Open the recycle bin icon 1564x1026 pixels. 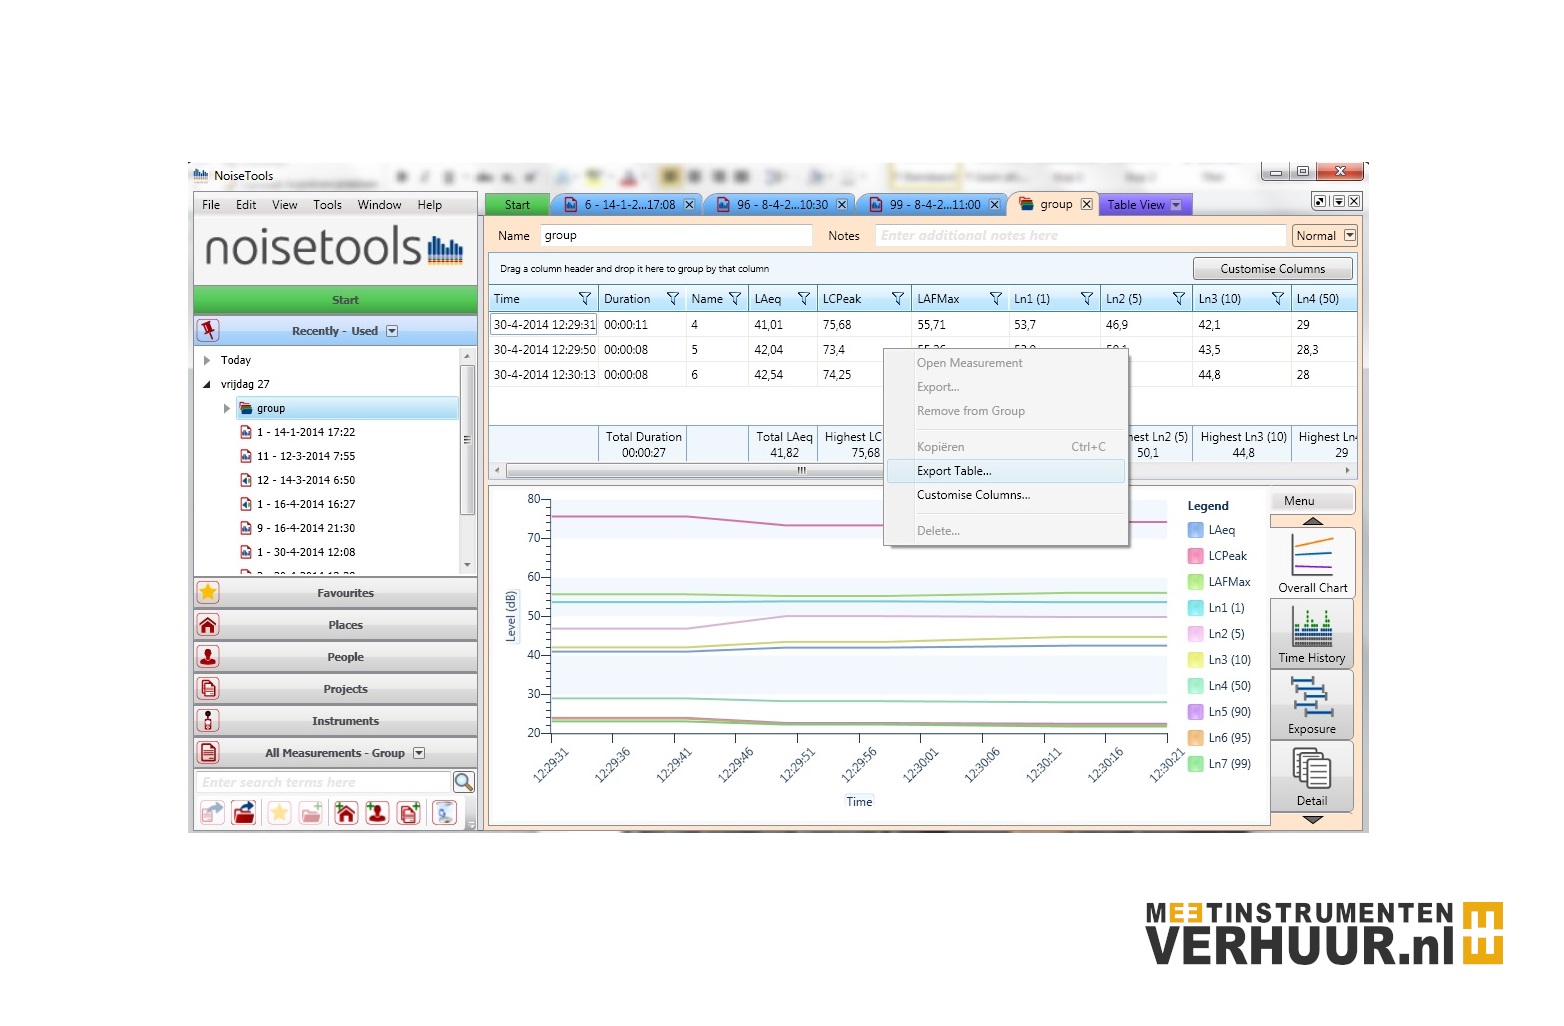[x=444, y=813]
